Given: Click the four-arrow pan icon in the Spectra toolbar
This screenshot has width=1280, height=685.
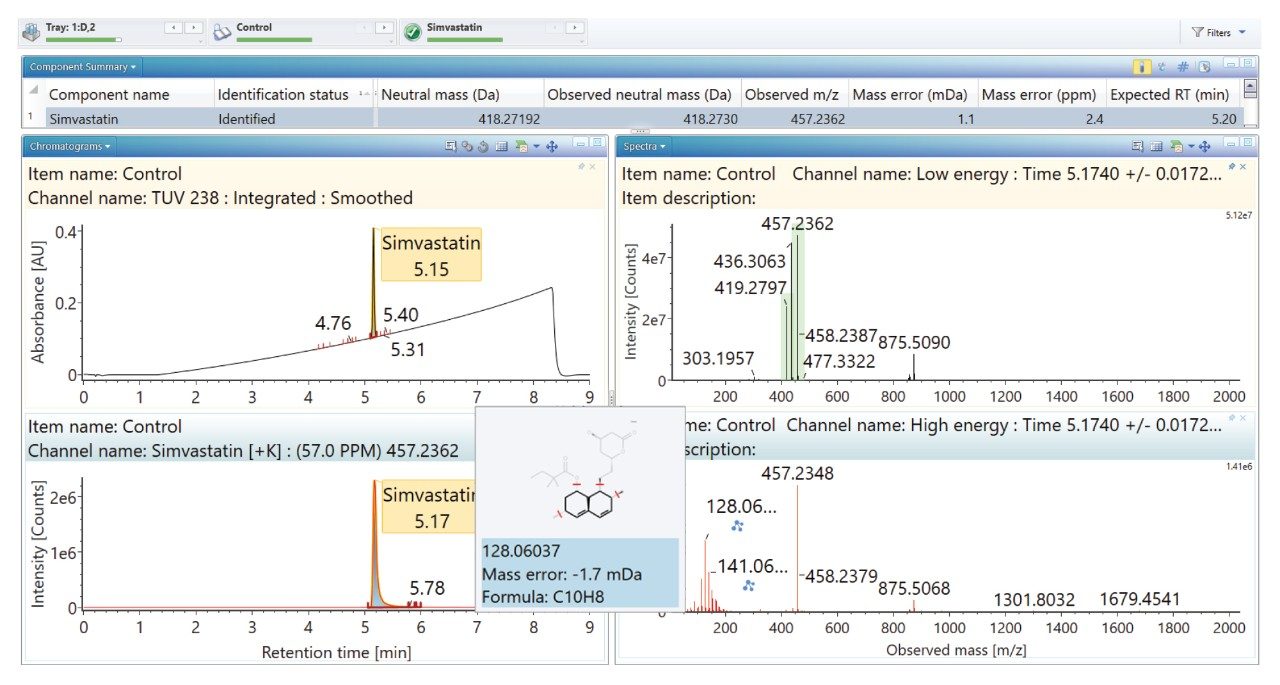Looking at the screenshot, I should click(1205, 146).
